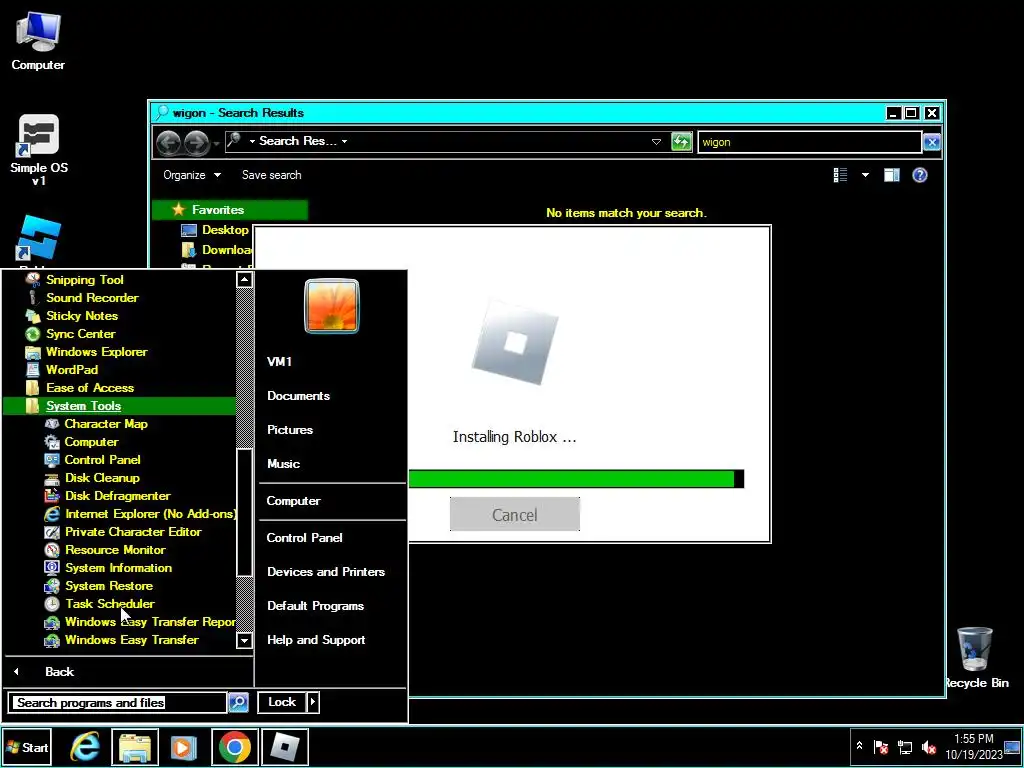Collapse the System Tools folder
This screenshot has height=768, width=1024.
84,406
